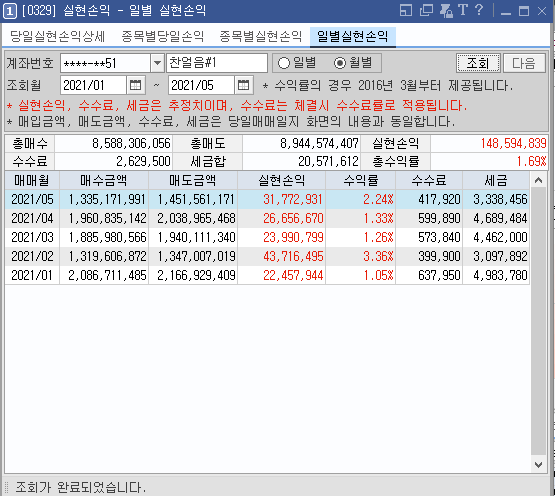The image size is (555, 496).
Task: Click the end month field 2021/05
Action: [x=201, y=85]
